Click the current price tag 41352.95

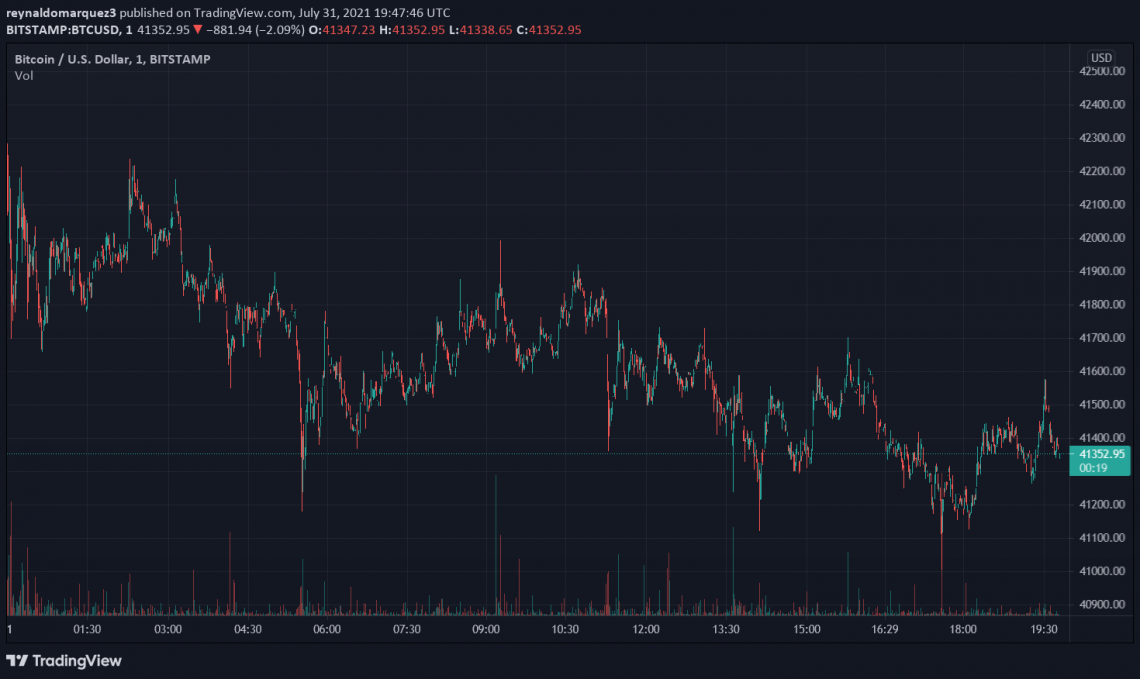pos(1101,454)
